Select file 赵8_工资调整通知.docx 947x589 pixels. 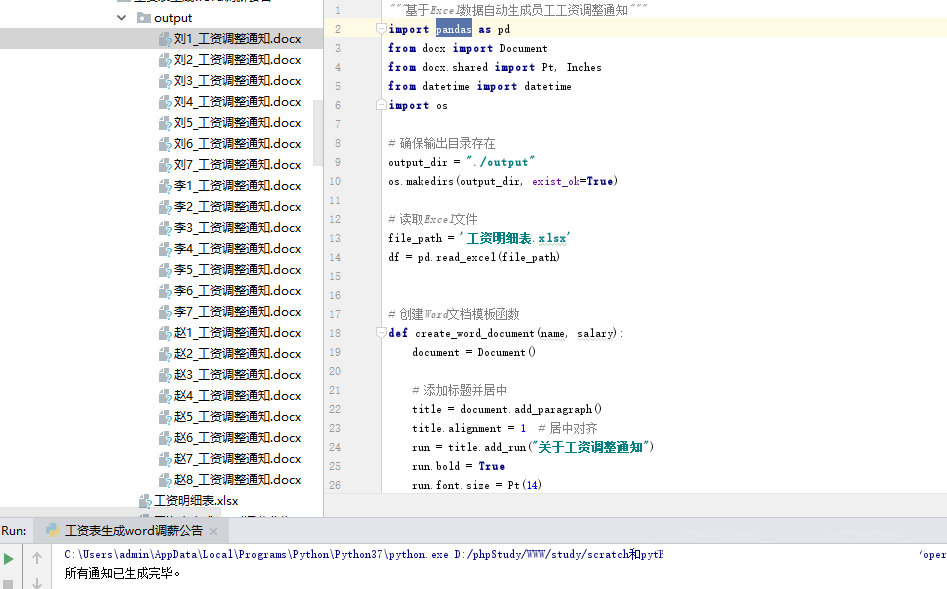pyautogui.click(x=237, y=480)
